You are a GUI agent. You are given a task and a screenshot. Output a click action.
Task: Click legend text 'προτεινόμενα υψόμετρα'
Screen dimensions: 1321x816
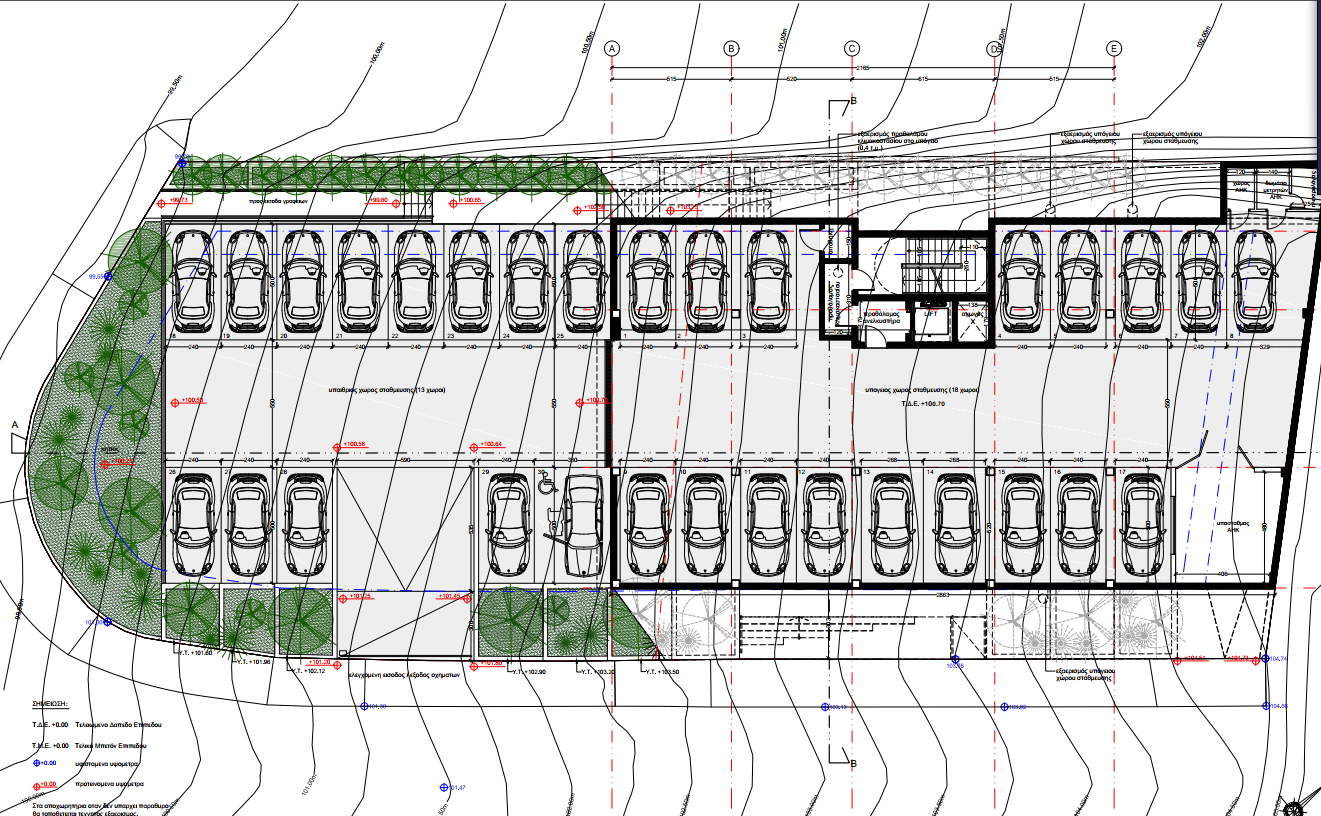pyautogui.click(x=111, y=785)
